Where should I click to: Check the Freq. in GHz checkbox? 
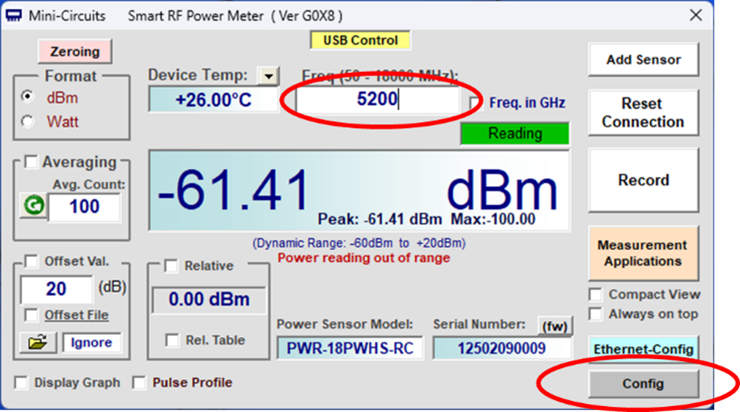coord(475,102)
